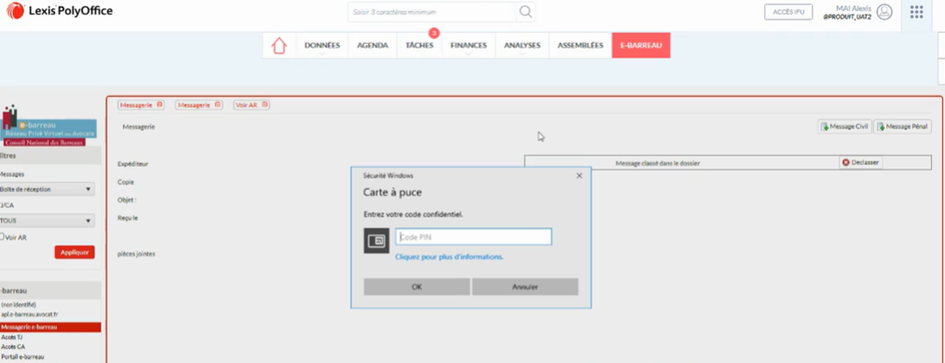This screenshot has height=363, width=945.
Task: Click the Tâches notification badge
Action: (x=433, y=33)
